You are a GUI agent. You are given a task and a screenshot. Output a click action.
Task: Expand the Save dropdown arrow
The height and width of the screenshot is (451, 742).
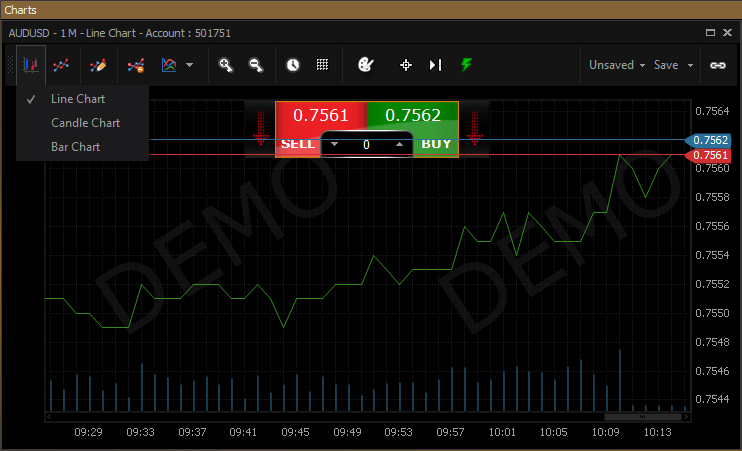(690, 65)
